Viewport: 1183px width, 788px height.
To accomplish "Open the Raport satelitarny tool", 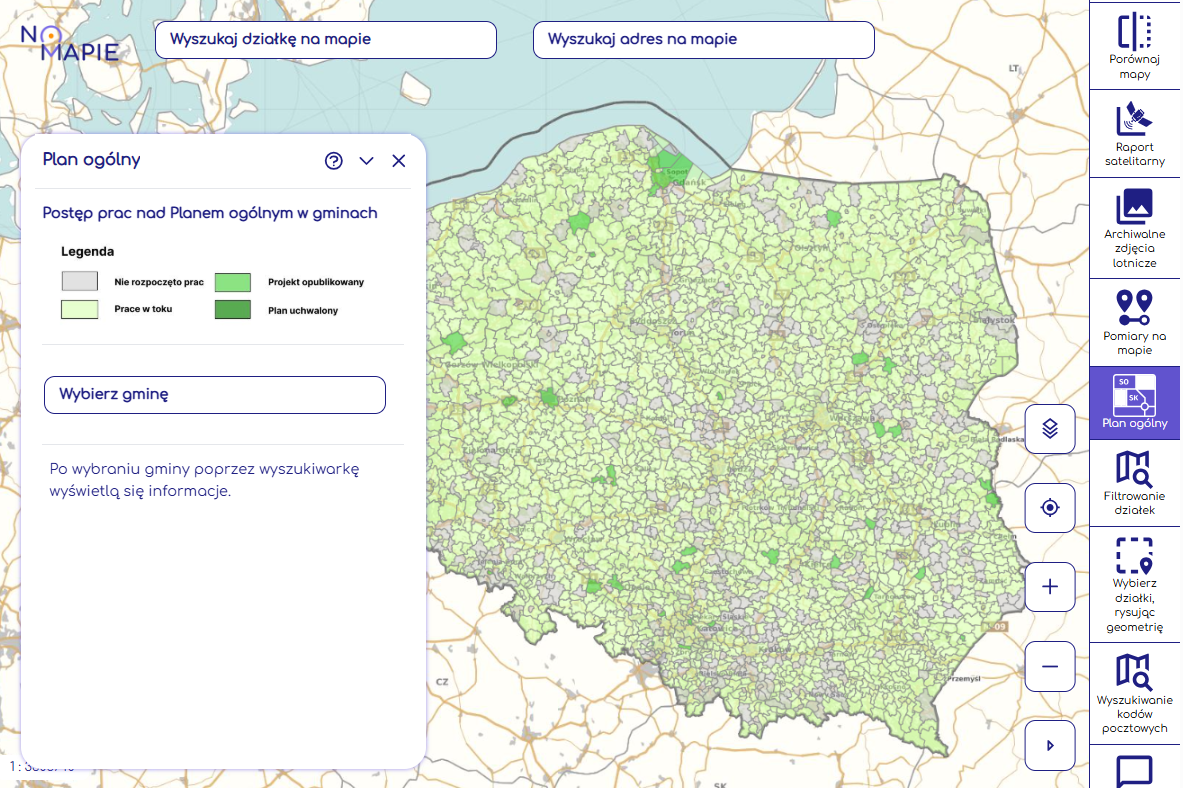I will (1134, 133).
